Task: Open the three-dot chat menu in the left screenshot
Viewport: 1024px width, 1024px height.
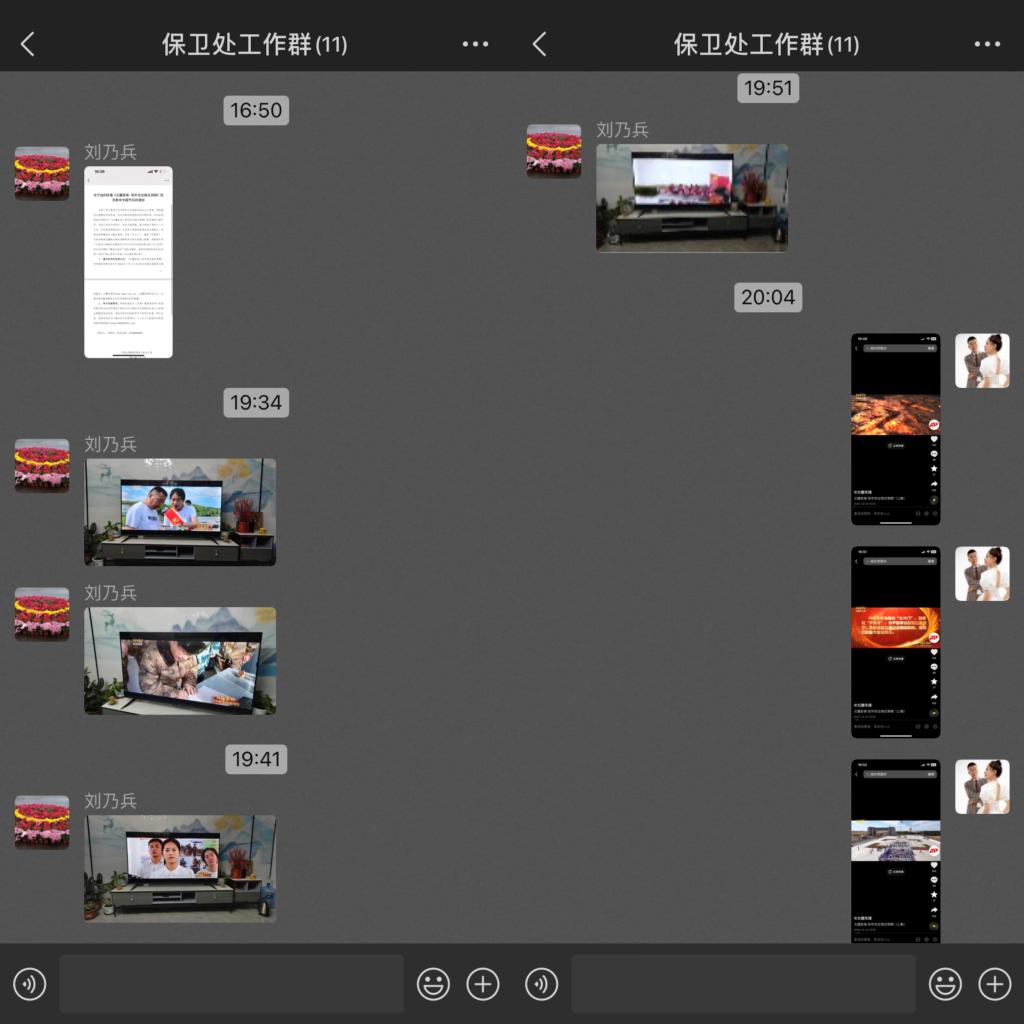Action: point(475,44)
